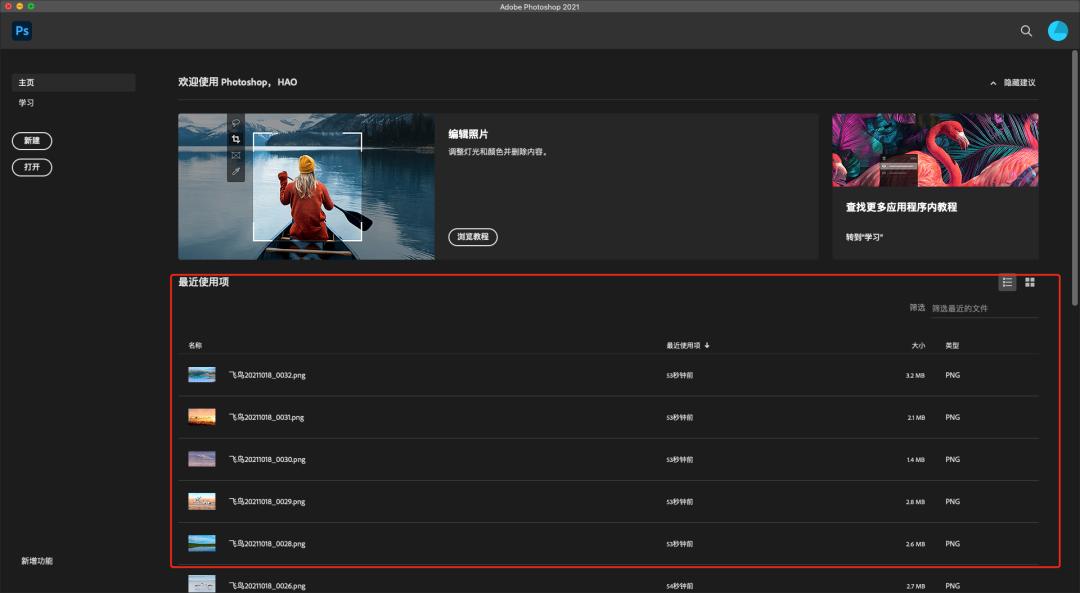This screenshot has height=593, width=1080.
Task: Click the 新建 button
Action: 32,141
